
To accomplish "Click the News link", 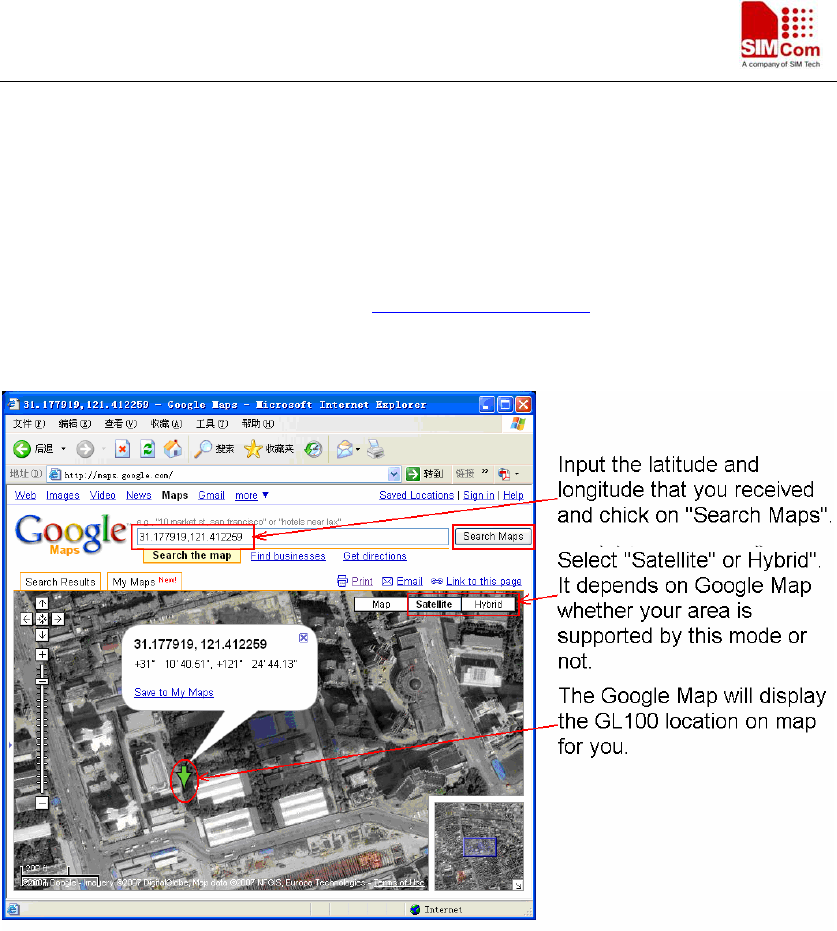I will point(139,495).
